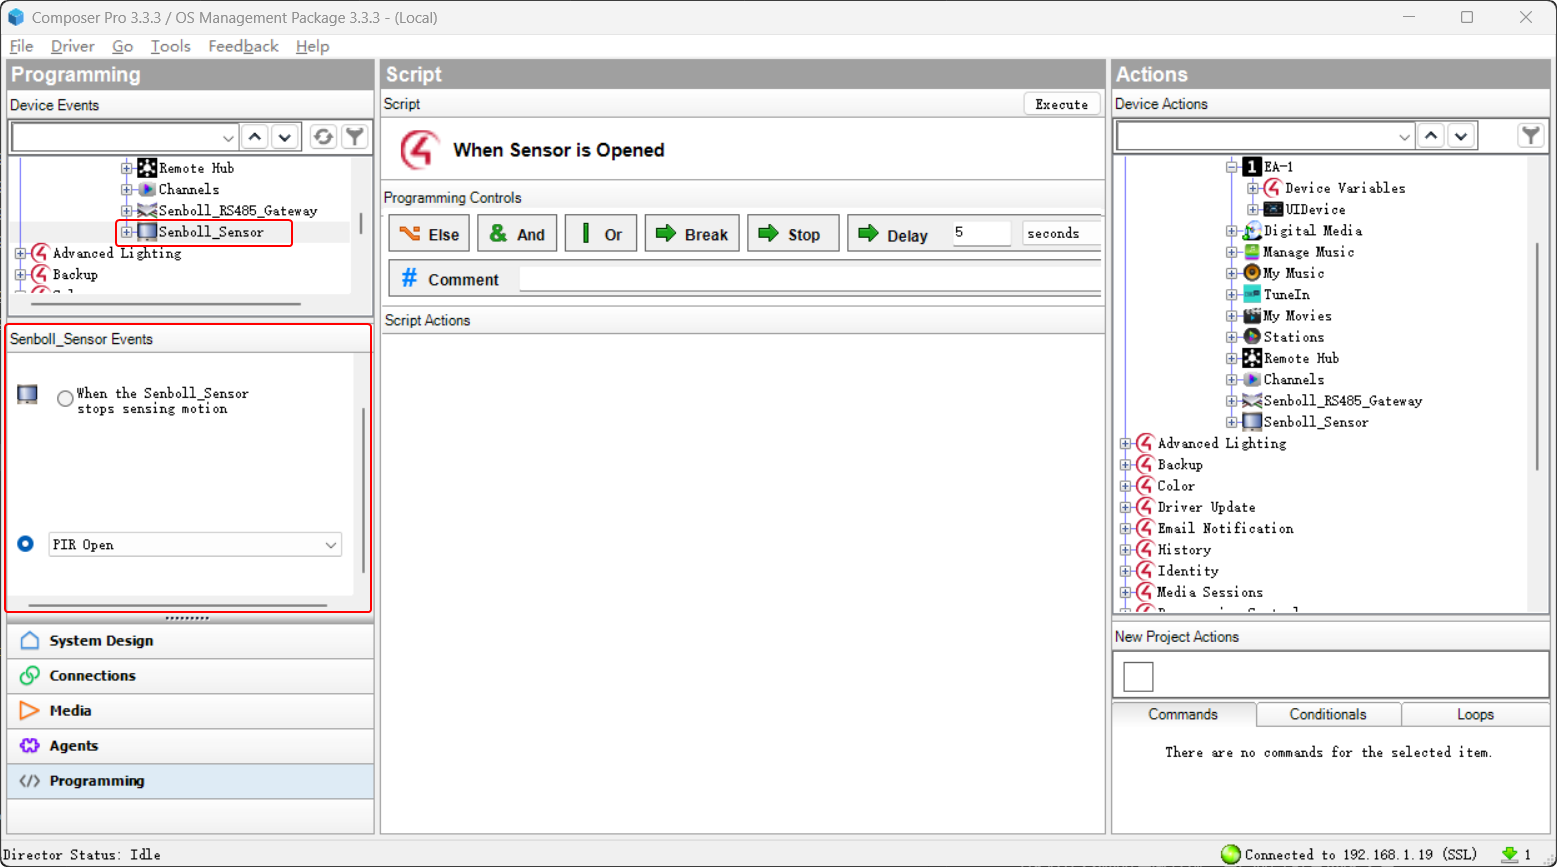This screenshot has height=867, width=1557.
Task: Expand Backup in Device Events tree
Action: click(x=21, y=274)
